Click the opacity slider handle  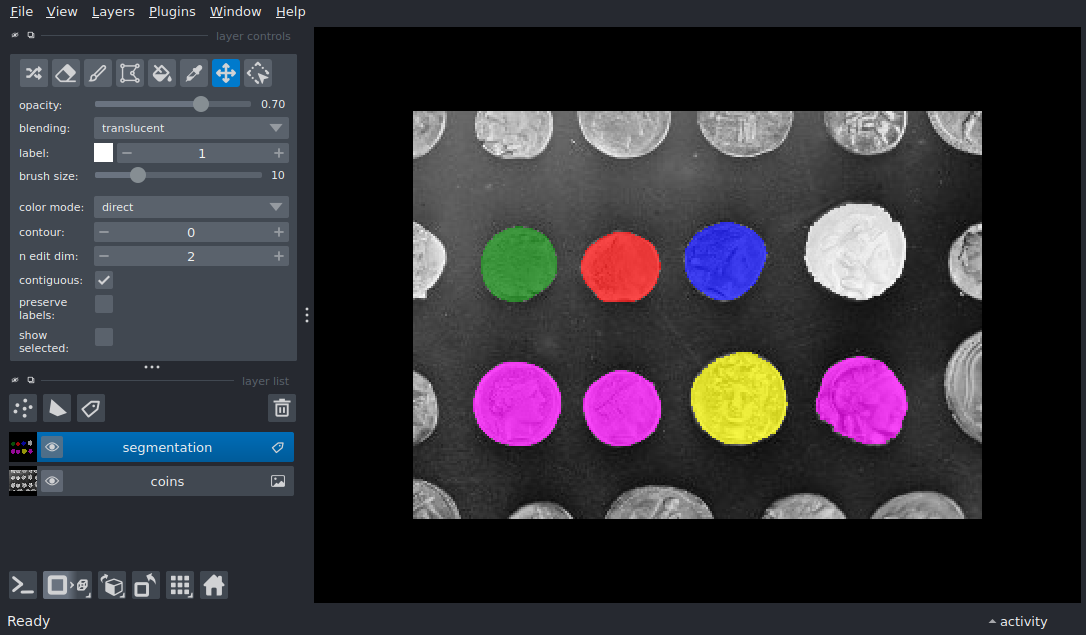pyautogui.click(x=201, y=104)
